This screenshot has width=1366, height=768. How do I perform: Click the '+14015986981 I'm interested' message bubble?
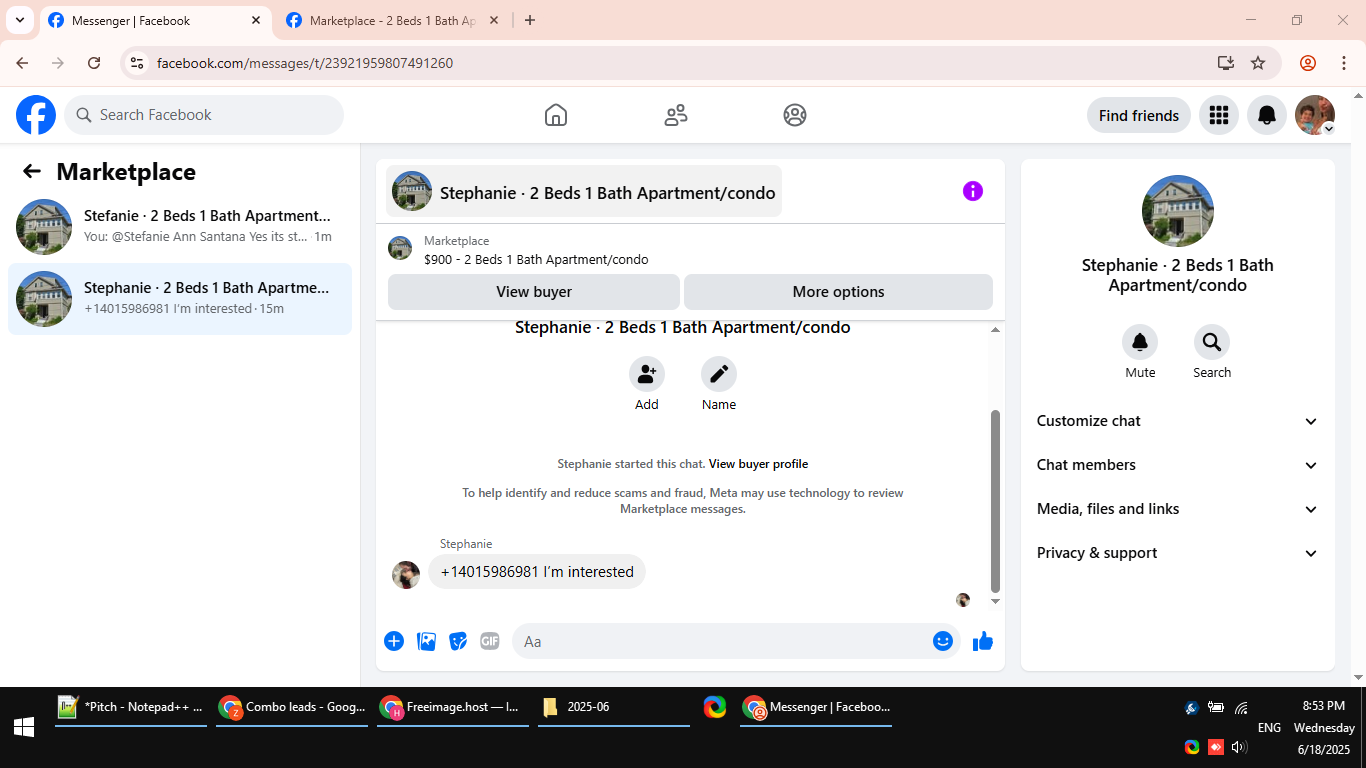pyautogui.click(x=537, y=572)
